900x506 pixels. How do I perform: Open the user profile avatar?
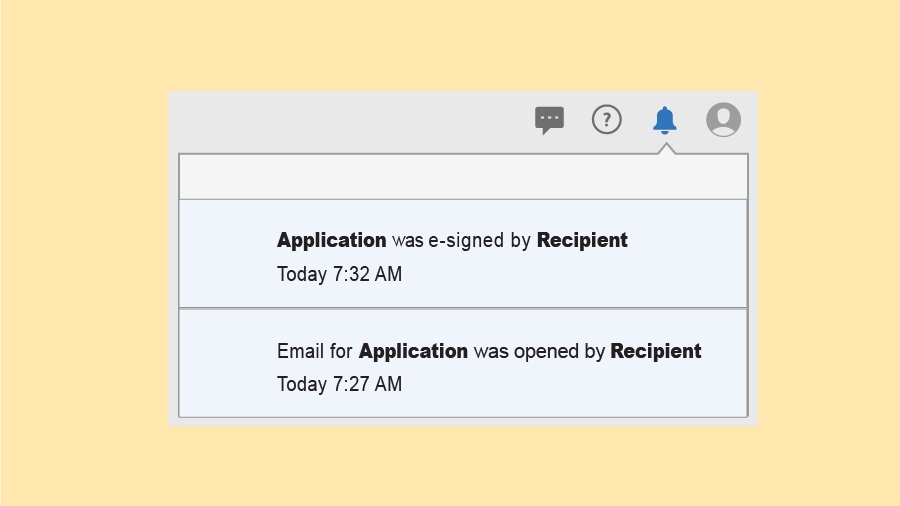[x=723, y=120]
